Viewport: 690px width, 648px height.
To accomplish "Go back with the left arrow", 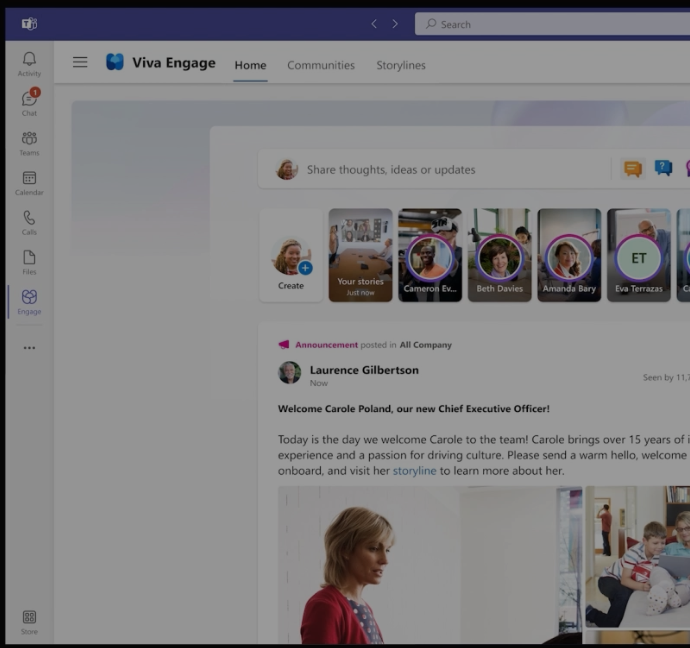I will 374,24.
